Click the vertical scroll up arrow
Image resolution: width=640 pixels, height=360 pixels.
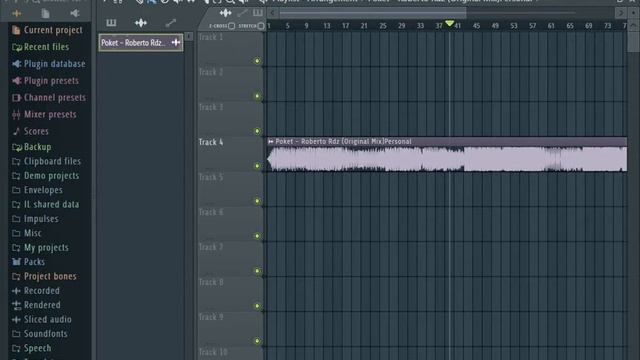click(x=633, y=25)
